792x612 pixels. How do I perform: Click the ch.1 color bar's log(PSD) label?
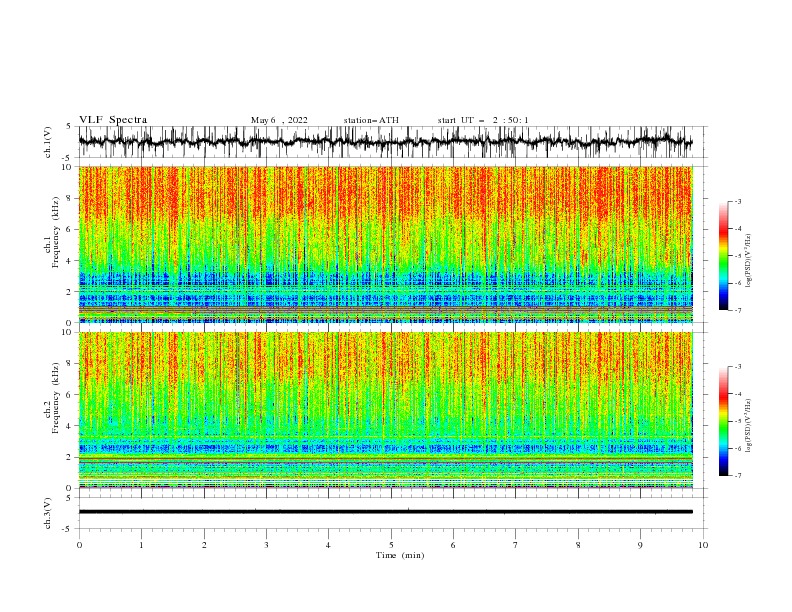point(748,261)
